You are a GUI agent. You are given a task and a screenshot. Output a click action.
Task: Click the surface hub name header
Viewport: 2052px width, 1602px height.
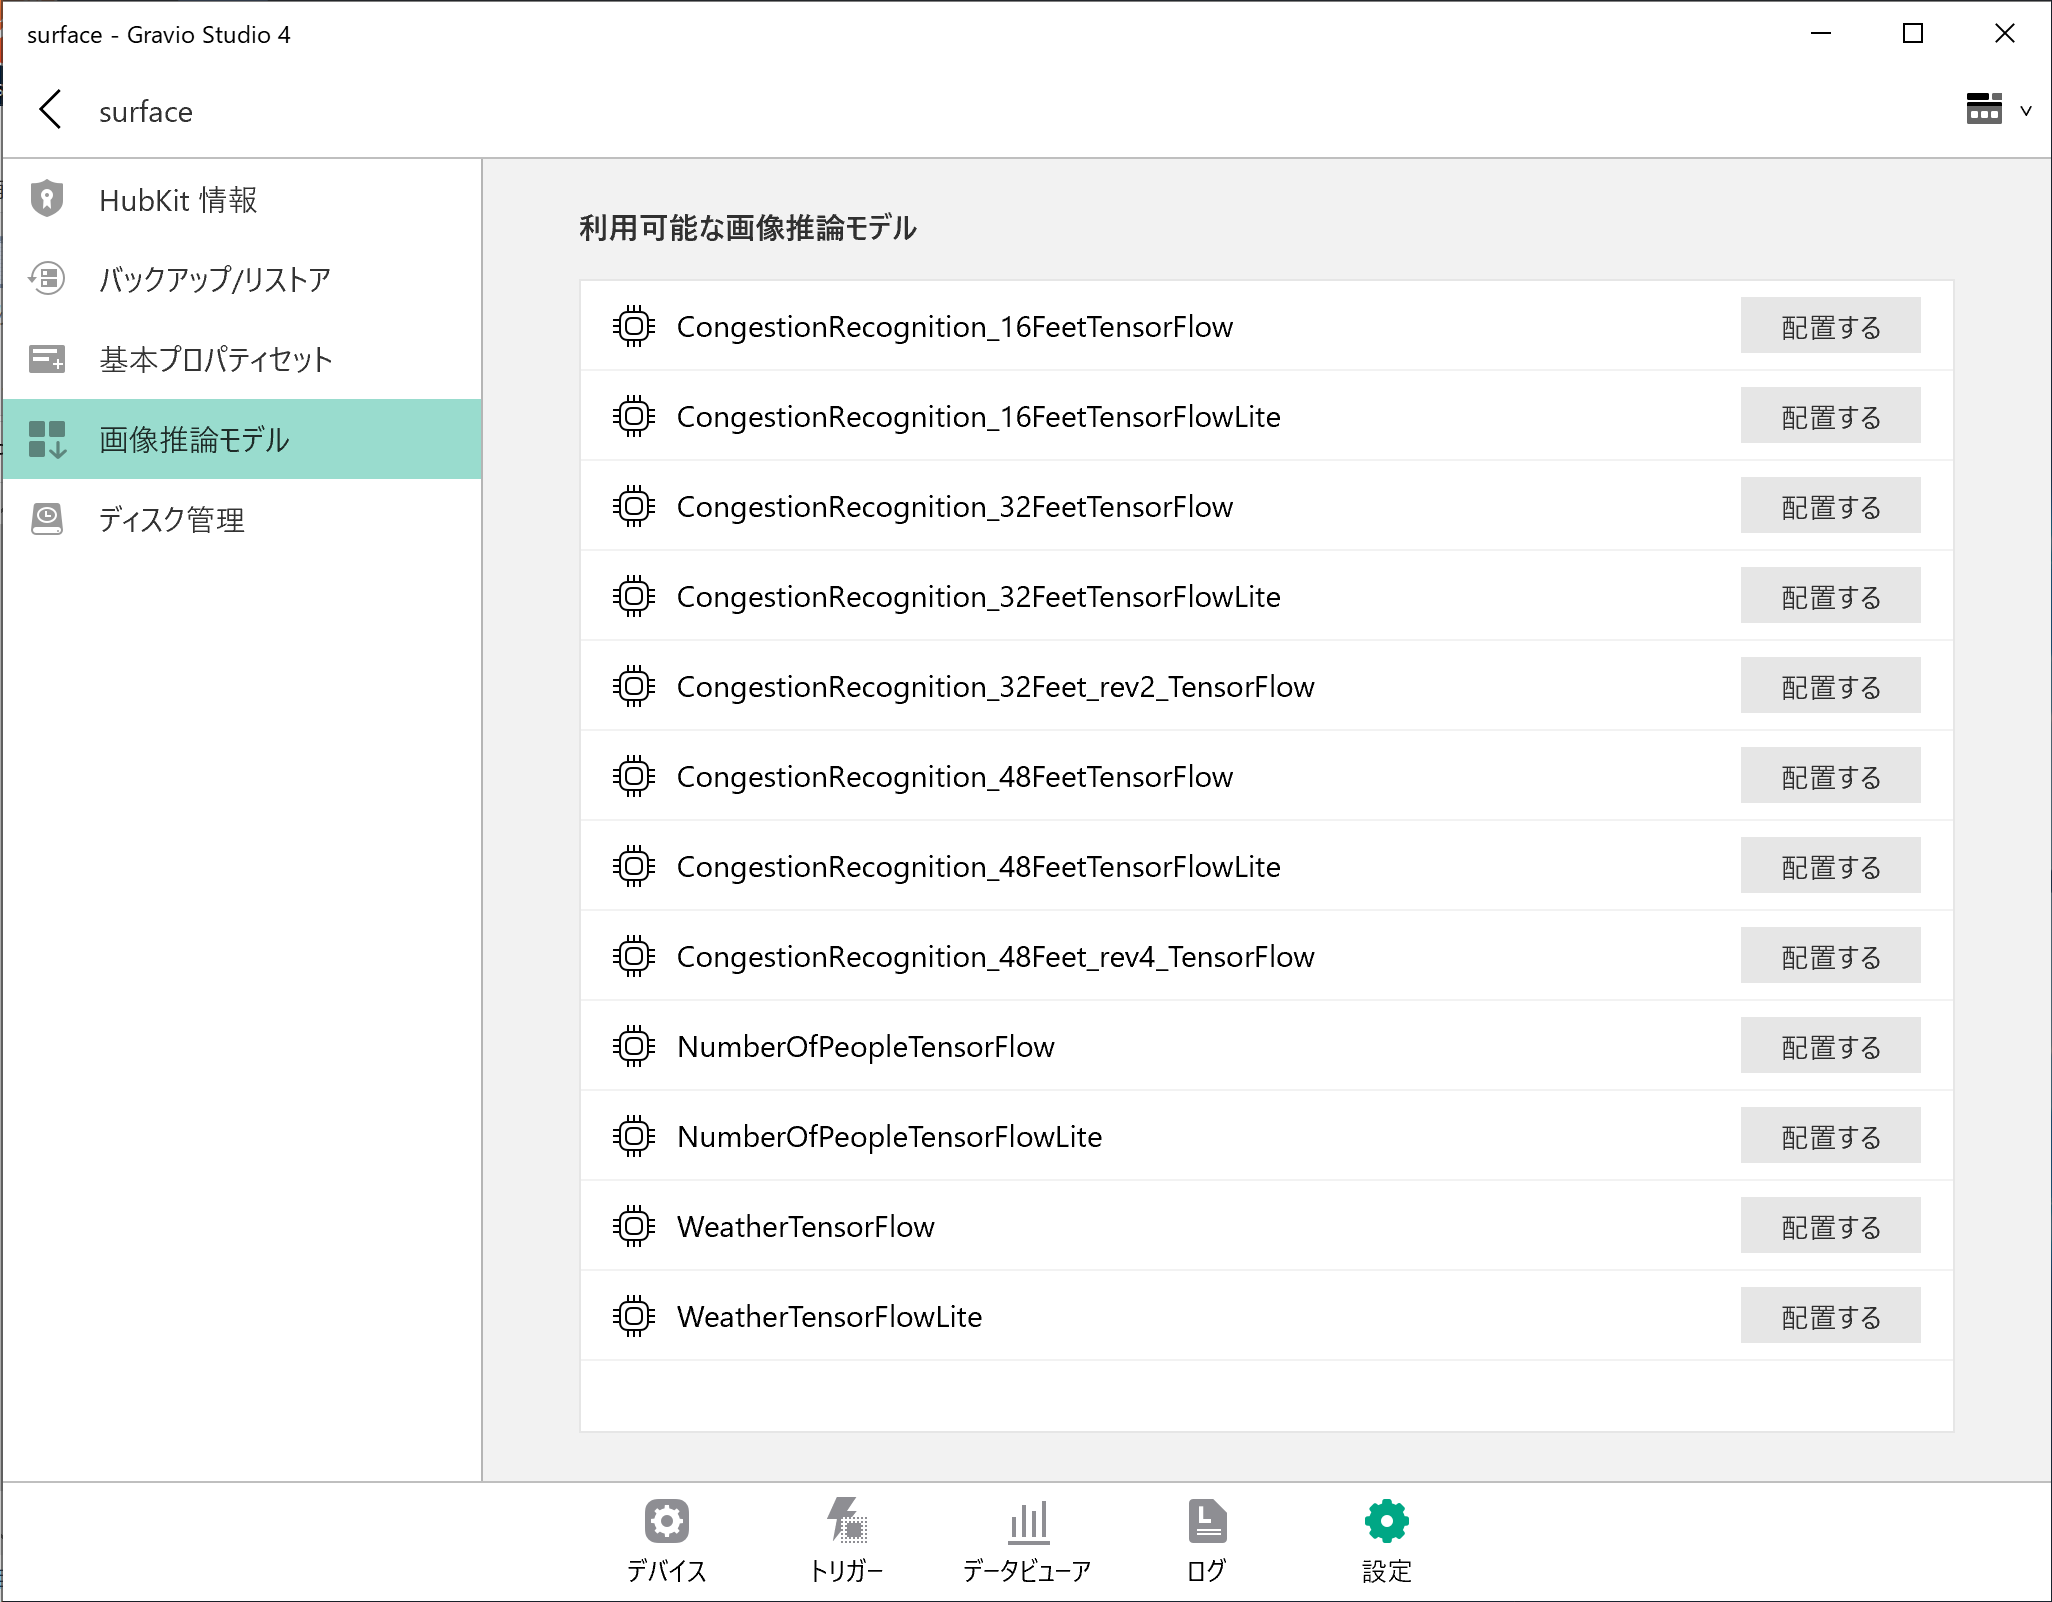click(x=146, y=111)
